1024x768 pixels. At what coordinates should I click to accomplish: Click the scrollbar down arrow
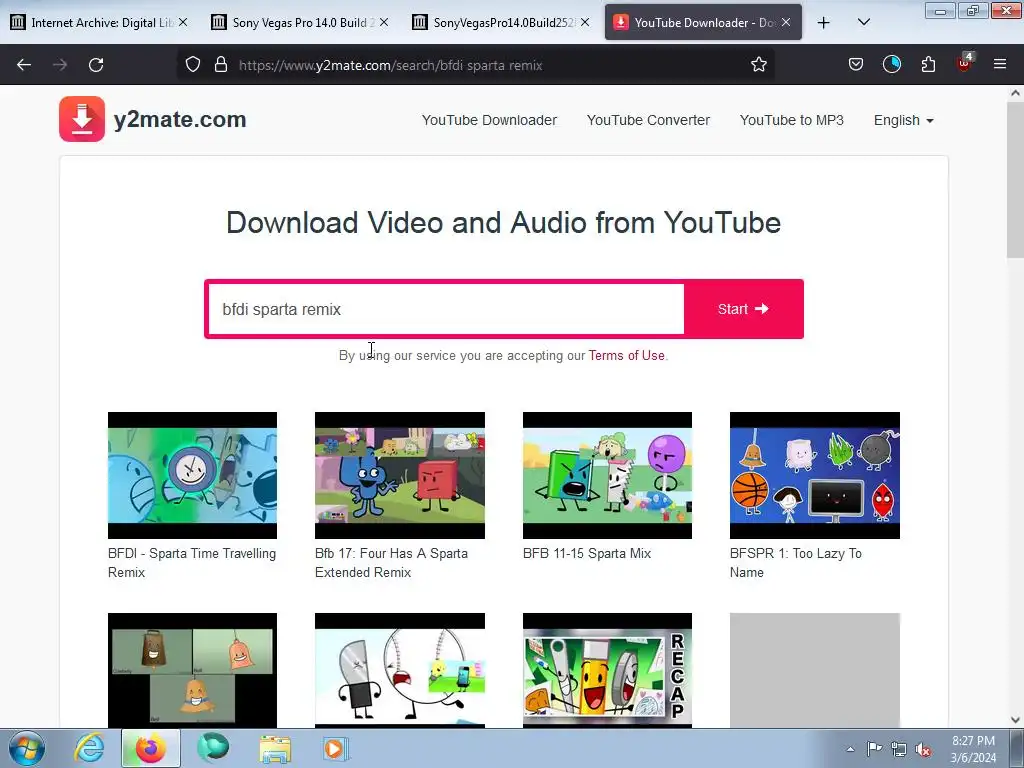pyautogui.click(x=1015, y=720)
